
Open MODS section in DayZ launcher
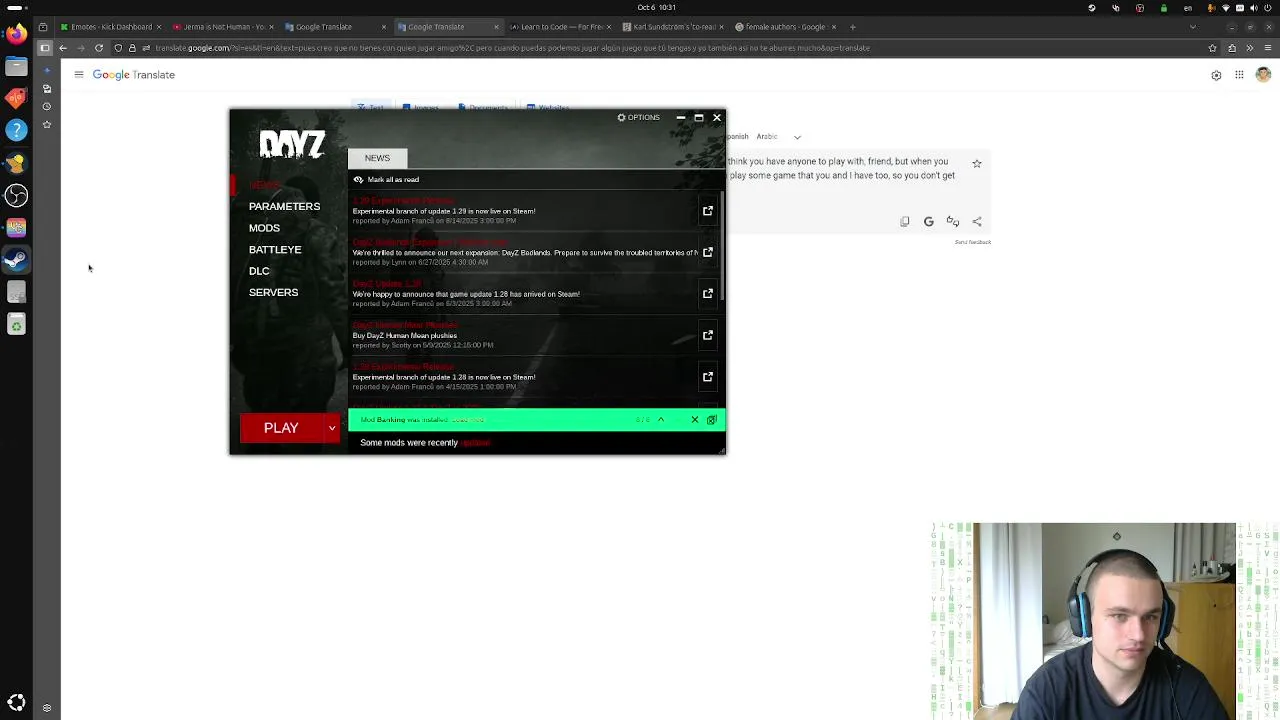[x=264, y=228]
